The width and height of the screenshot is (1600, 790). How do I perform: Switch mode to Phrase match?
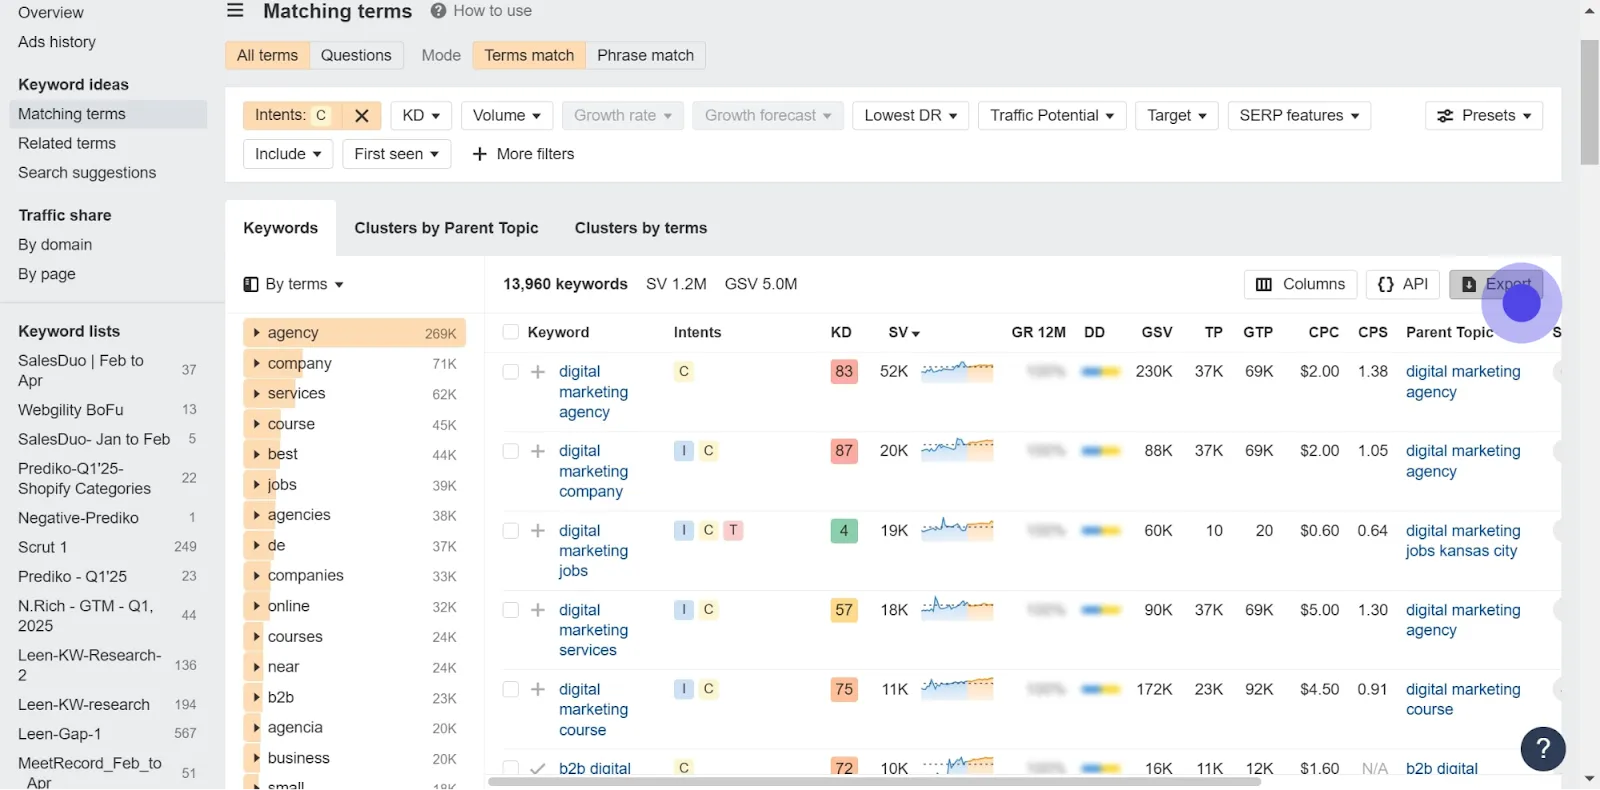click(645, 55)
